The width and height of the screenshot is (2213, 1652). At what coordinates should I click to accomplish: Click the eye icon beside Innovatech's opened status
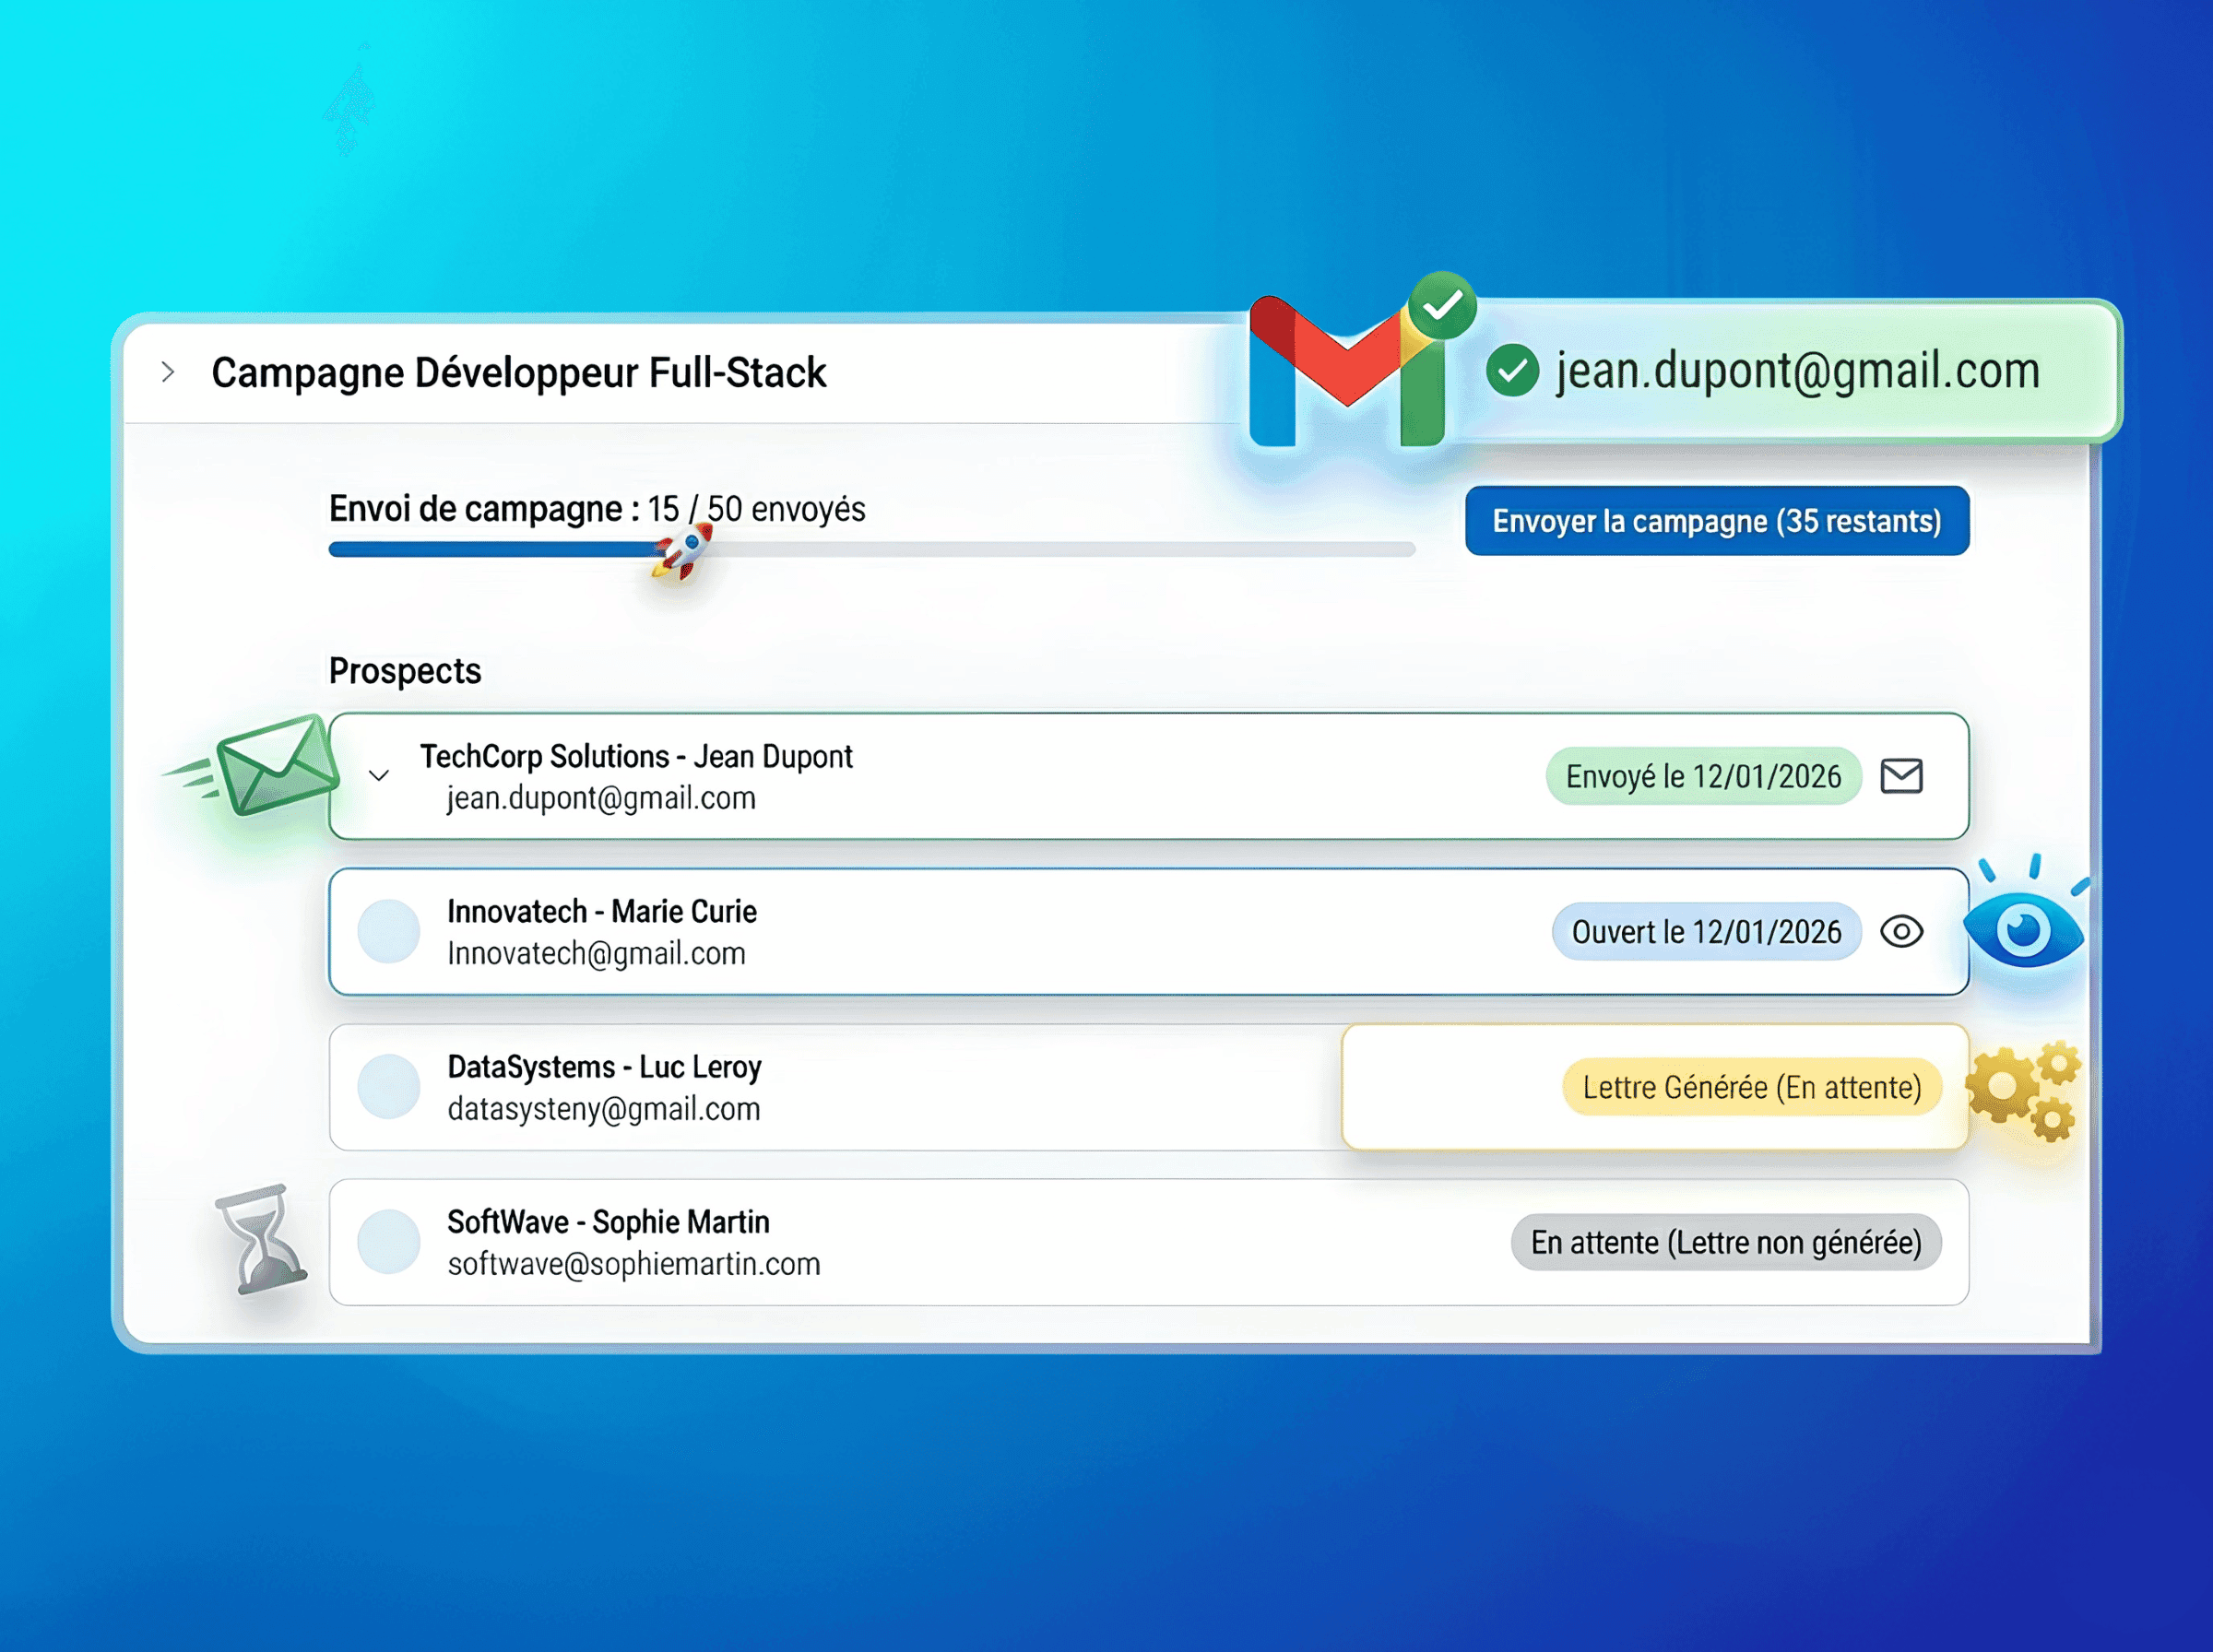pyautogui.click(x=1903, y=931)
